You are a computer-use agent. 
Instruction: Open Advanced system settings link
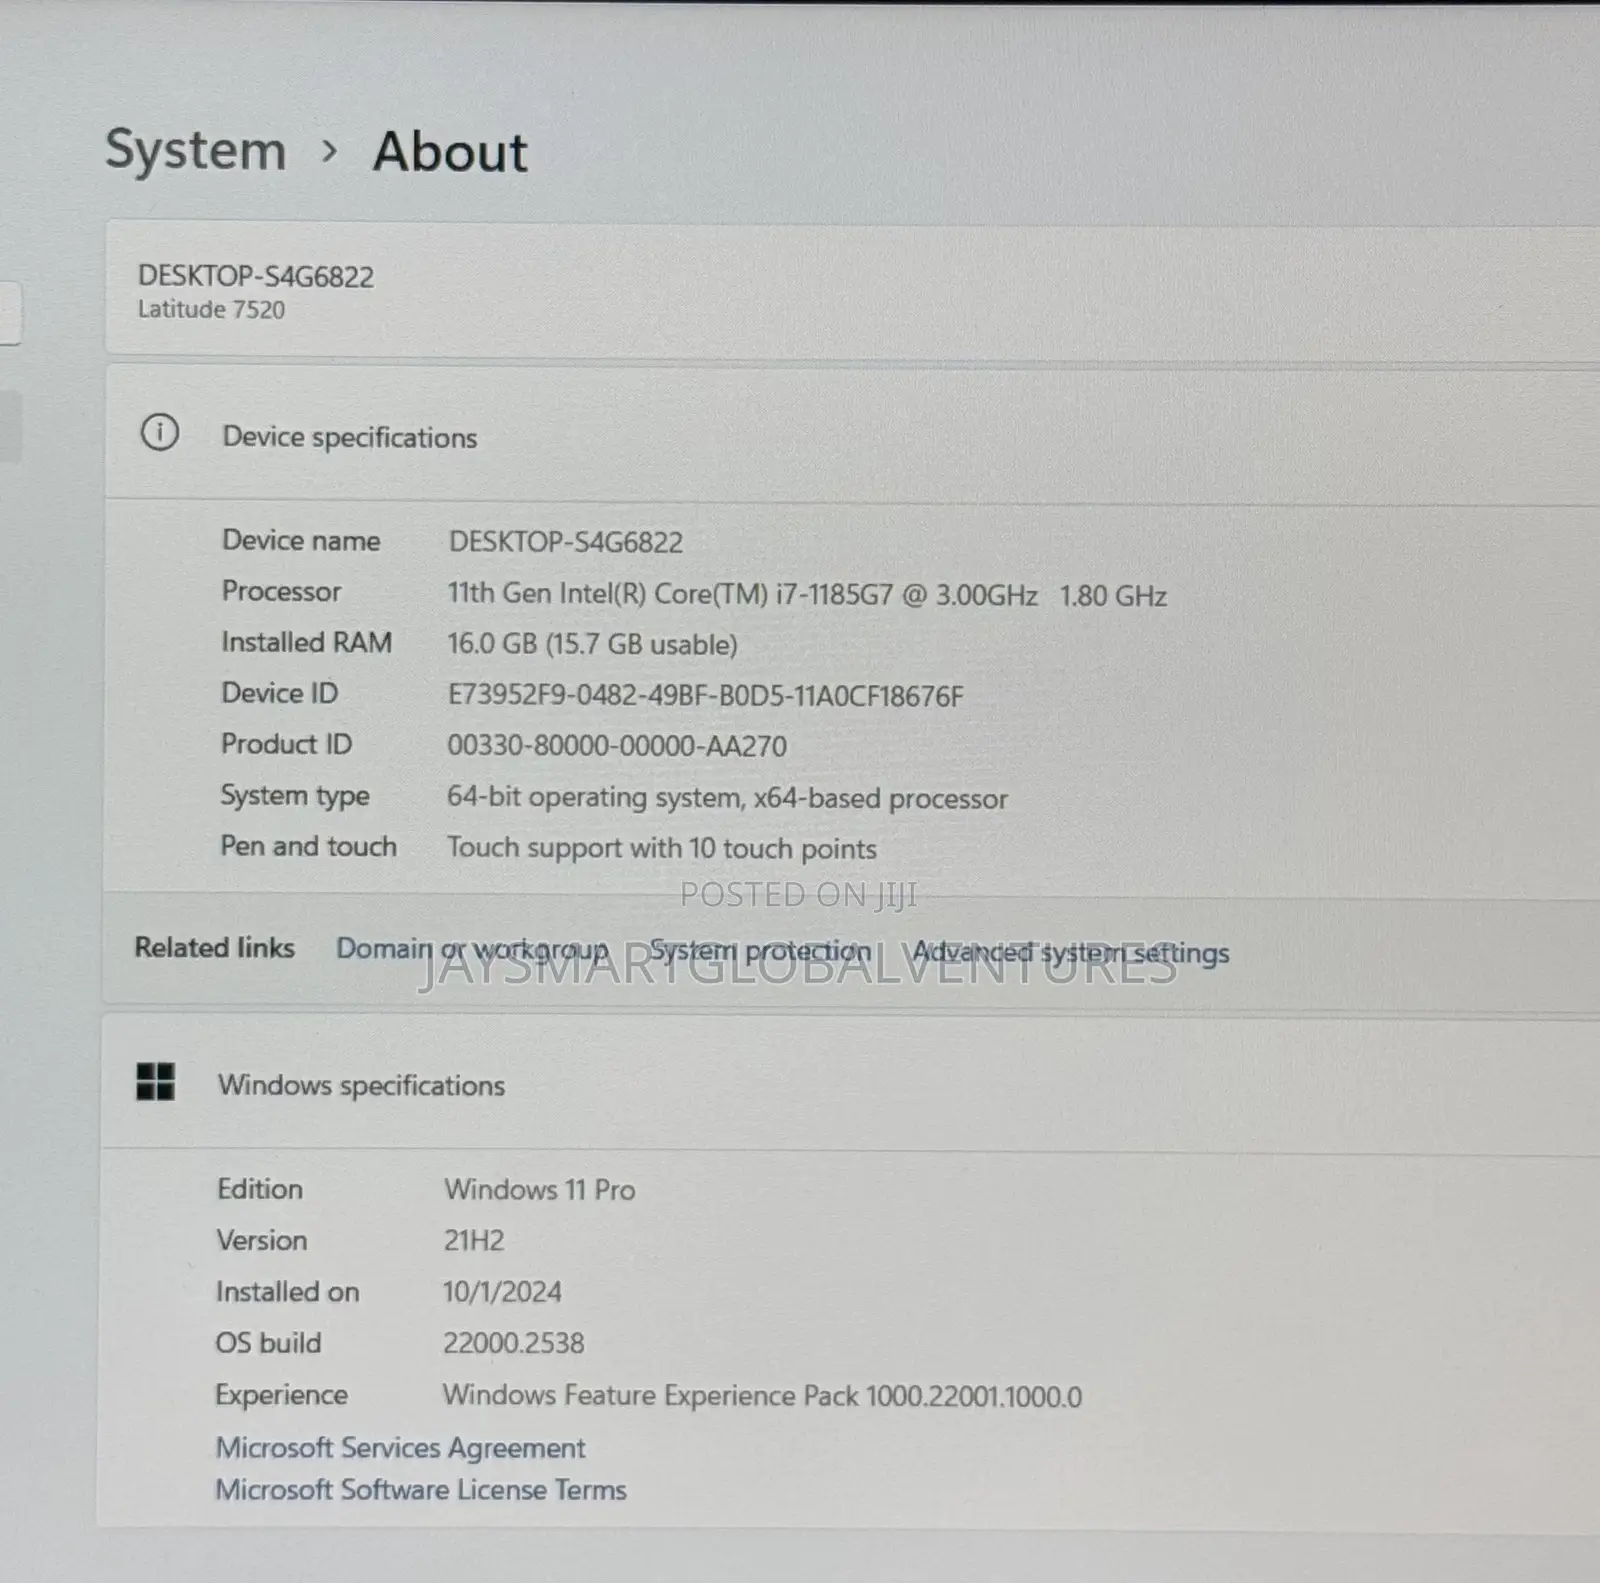[x=1071, y=953]
